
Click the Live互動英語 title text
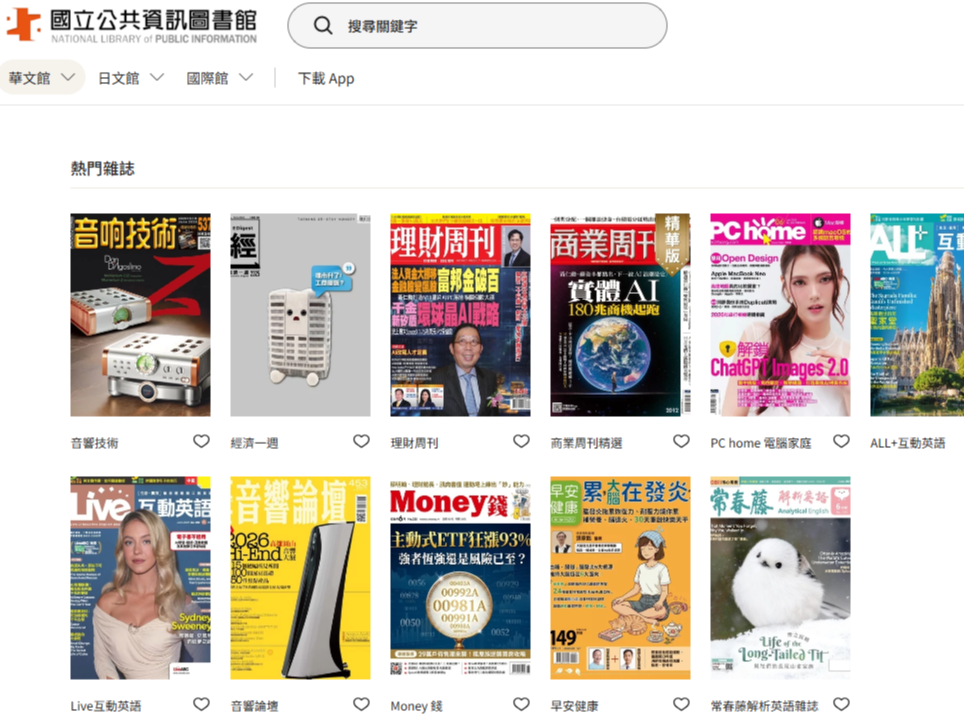(106, 706)
